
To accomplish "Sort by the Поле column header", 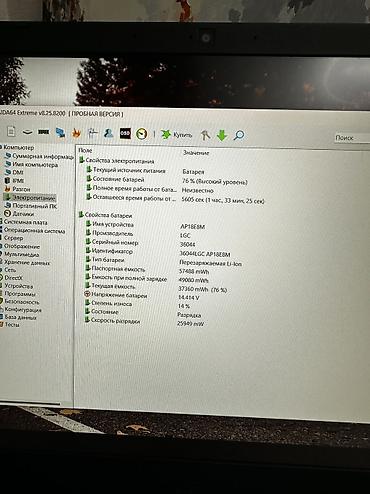I will point(85,151).
